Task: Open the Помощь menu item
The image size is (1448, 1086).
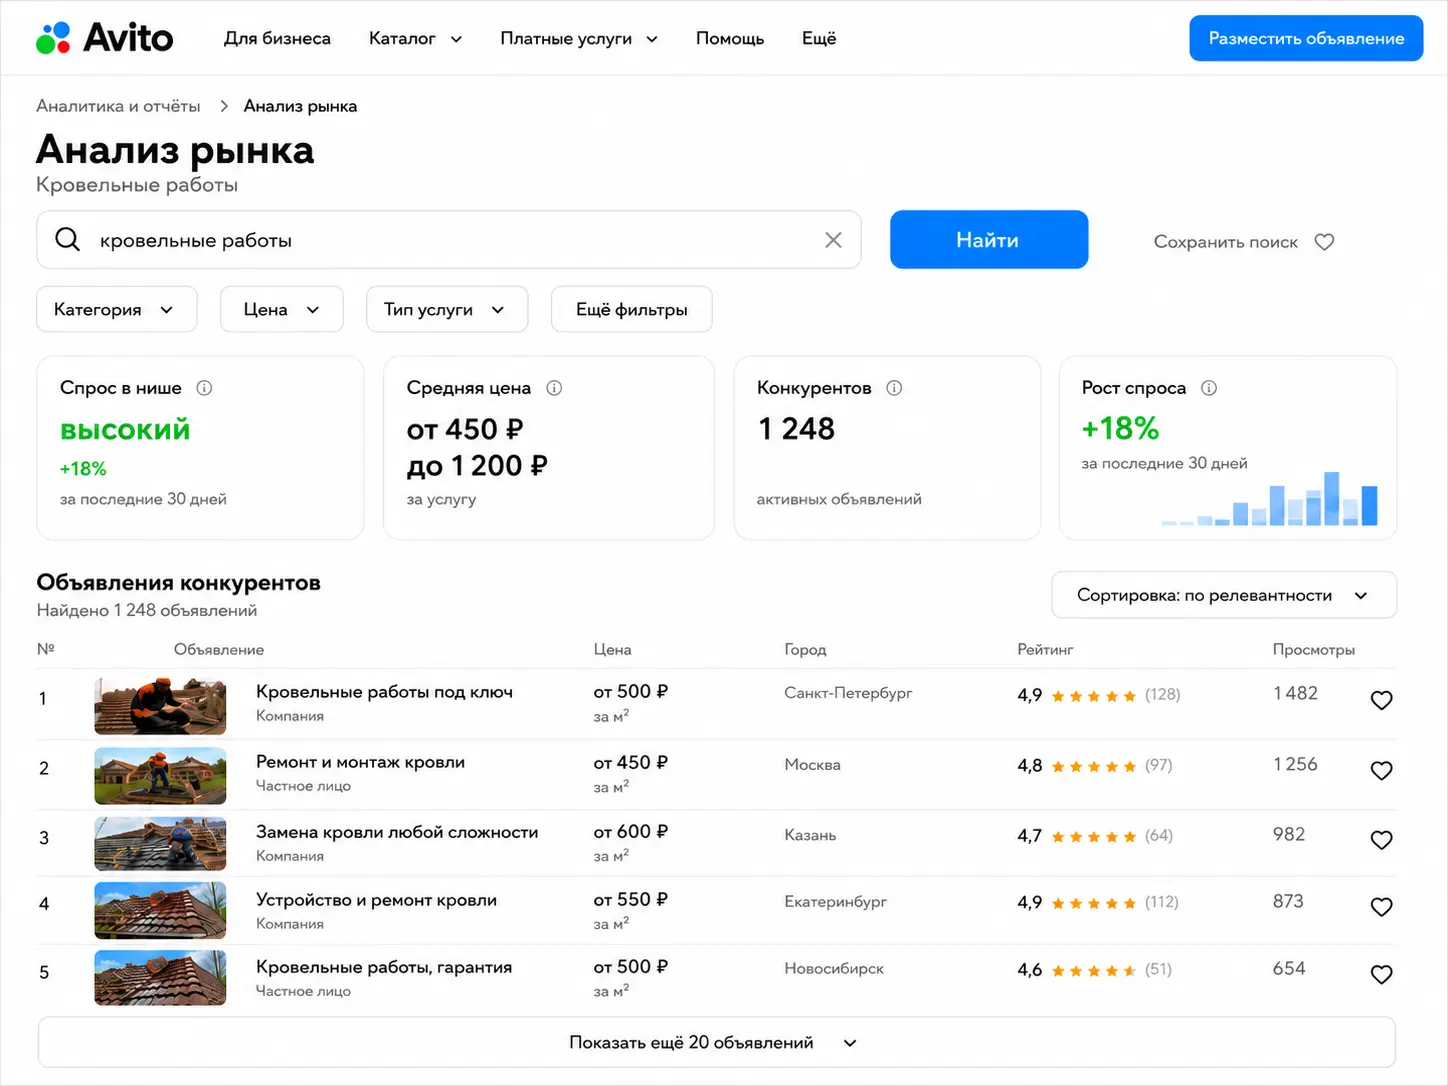Action: [730, 39]
